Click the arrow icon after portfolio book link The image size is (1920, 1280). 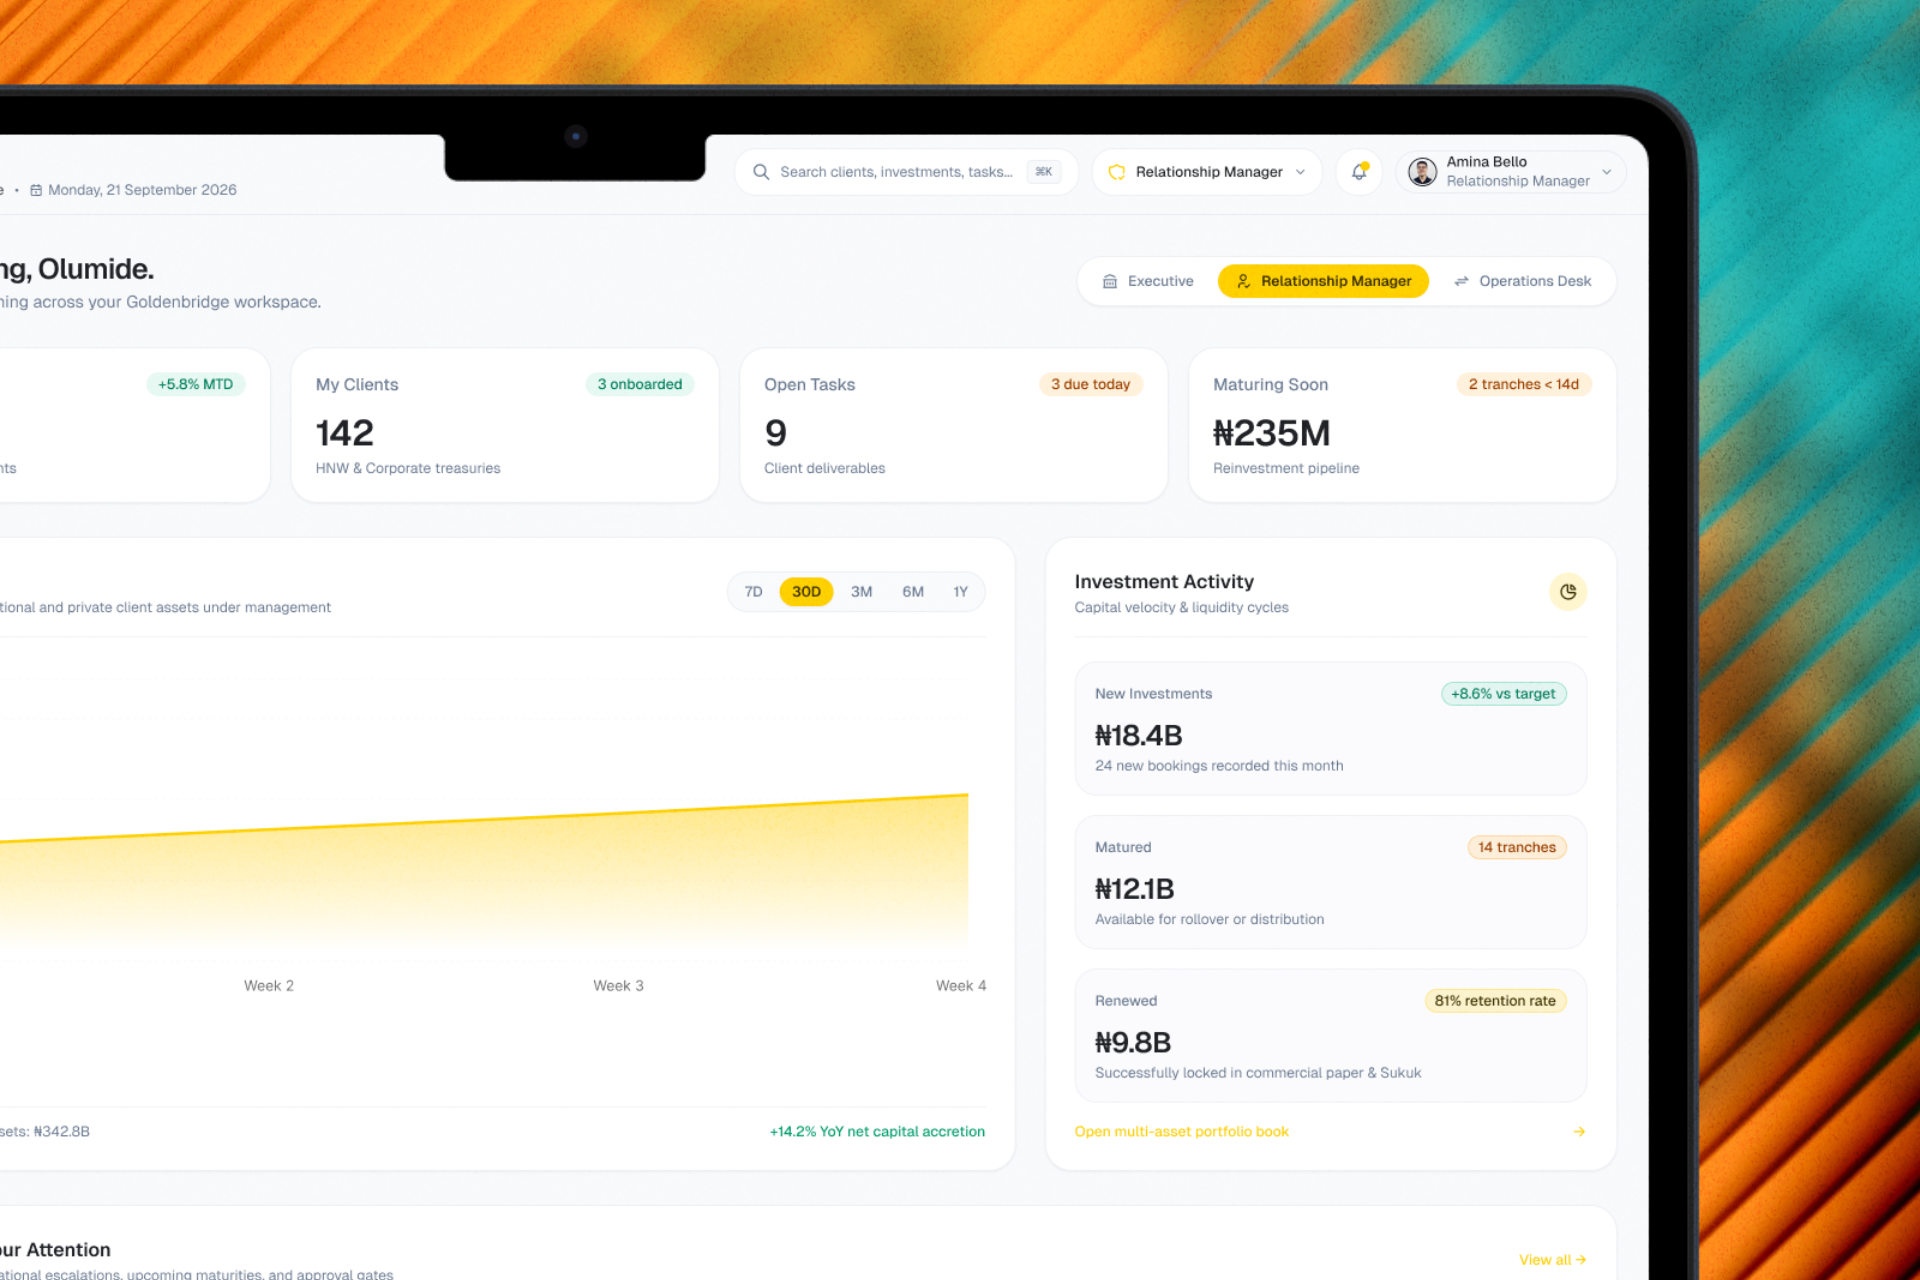coord(1579,1132)
